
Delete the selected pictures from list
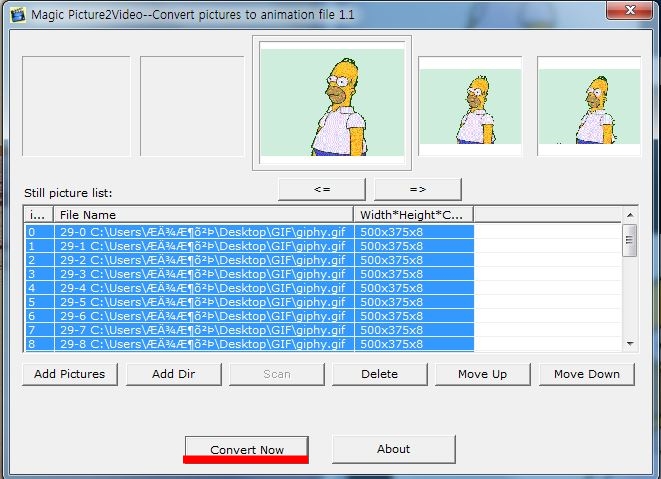click(379, 374)
